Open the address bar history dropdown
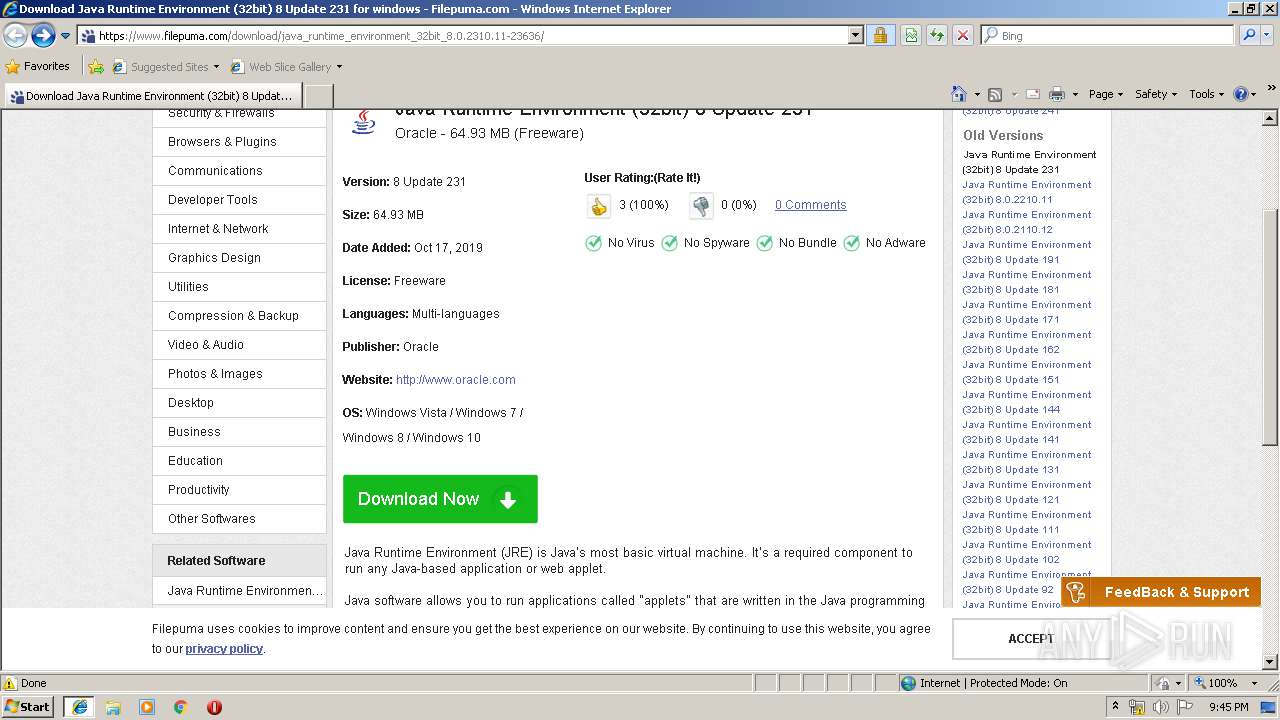 click(x=855, y=36)
